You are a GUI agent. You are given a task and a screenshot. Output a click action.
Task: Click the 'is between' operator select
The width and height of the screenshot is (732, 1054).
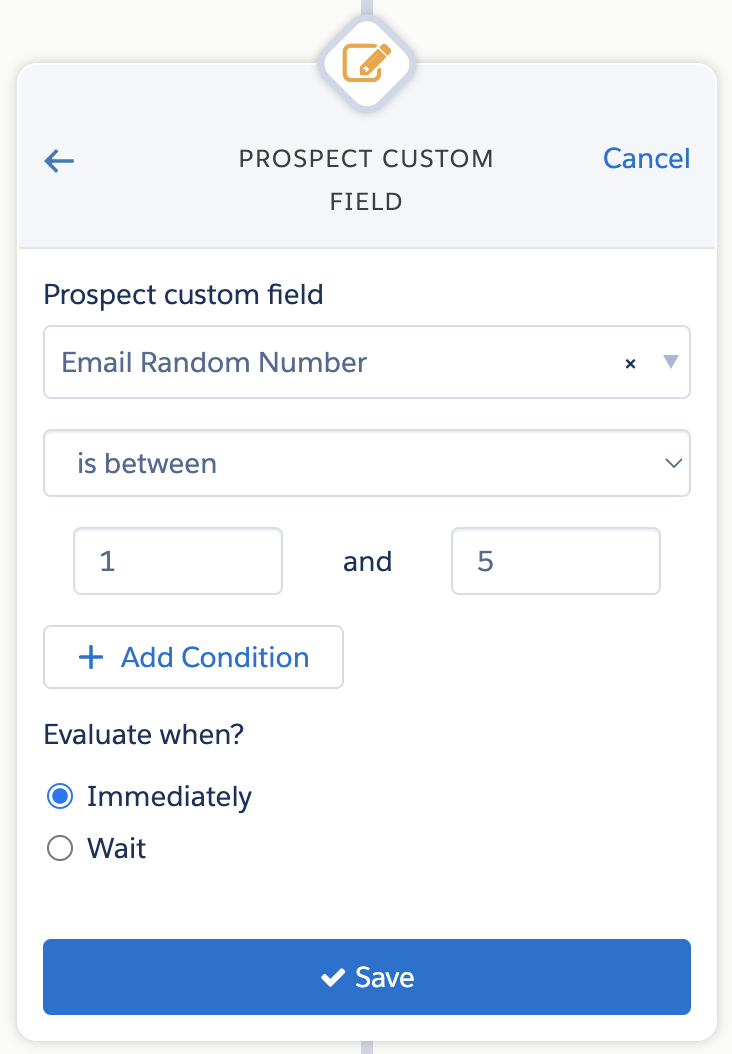366,463
